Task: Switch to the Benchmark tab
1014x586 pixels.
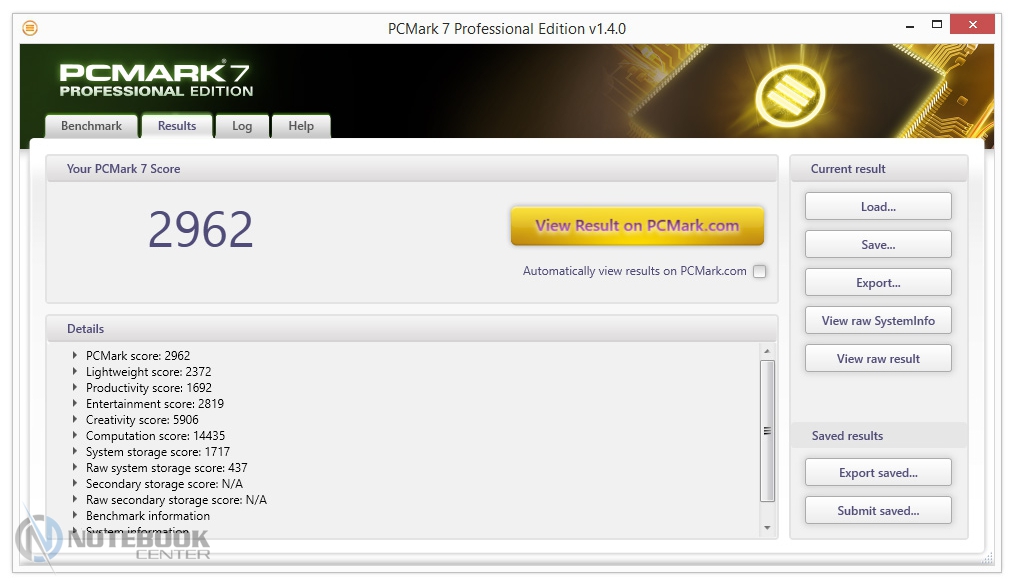Action: click(x=91, y=126)
